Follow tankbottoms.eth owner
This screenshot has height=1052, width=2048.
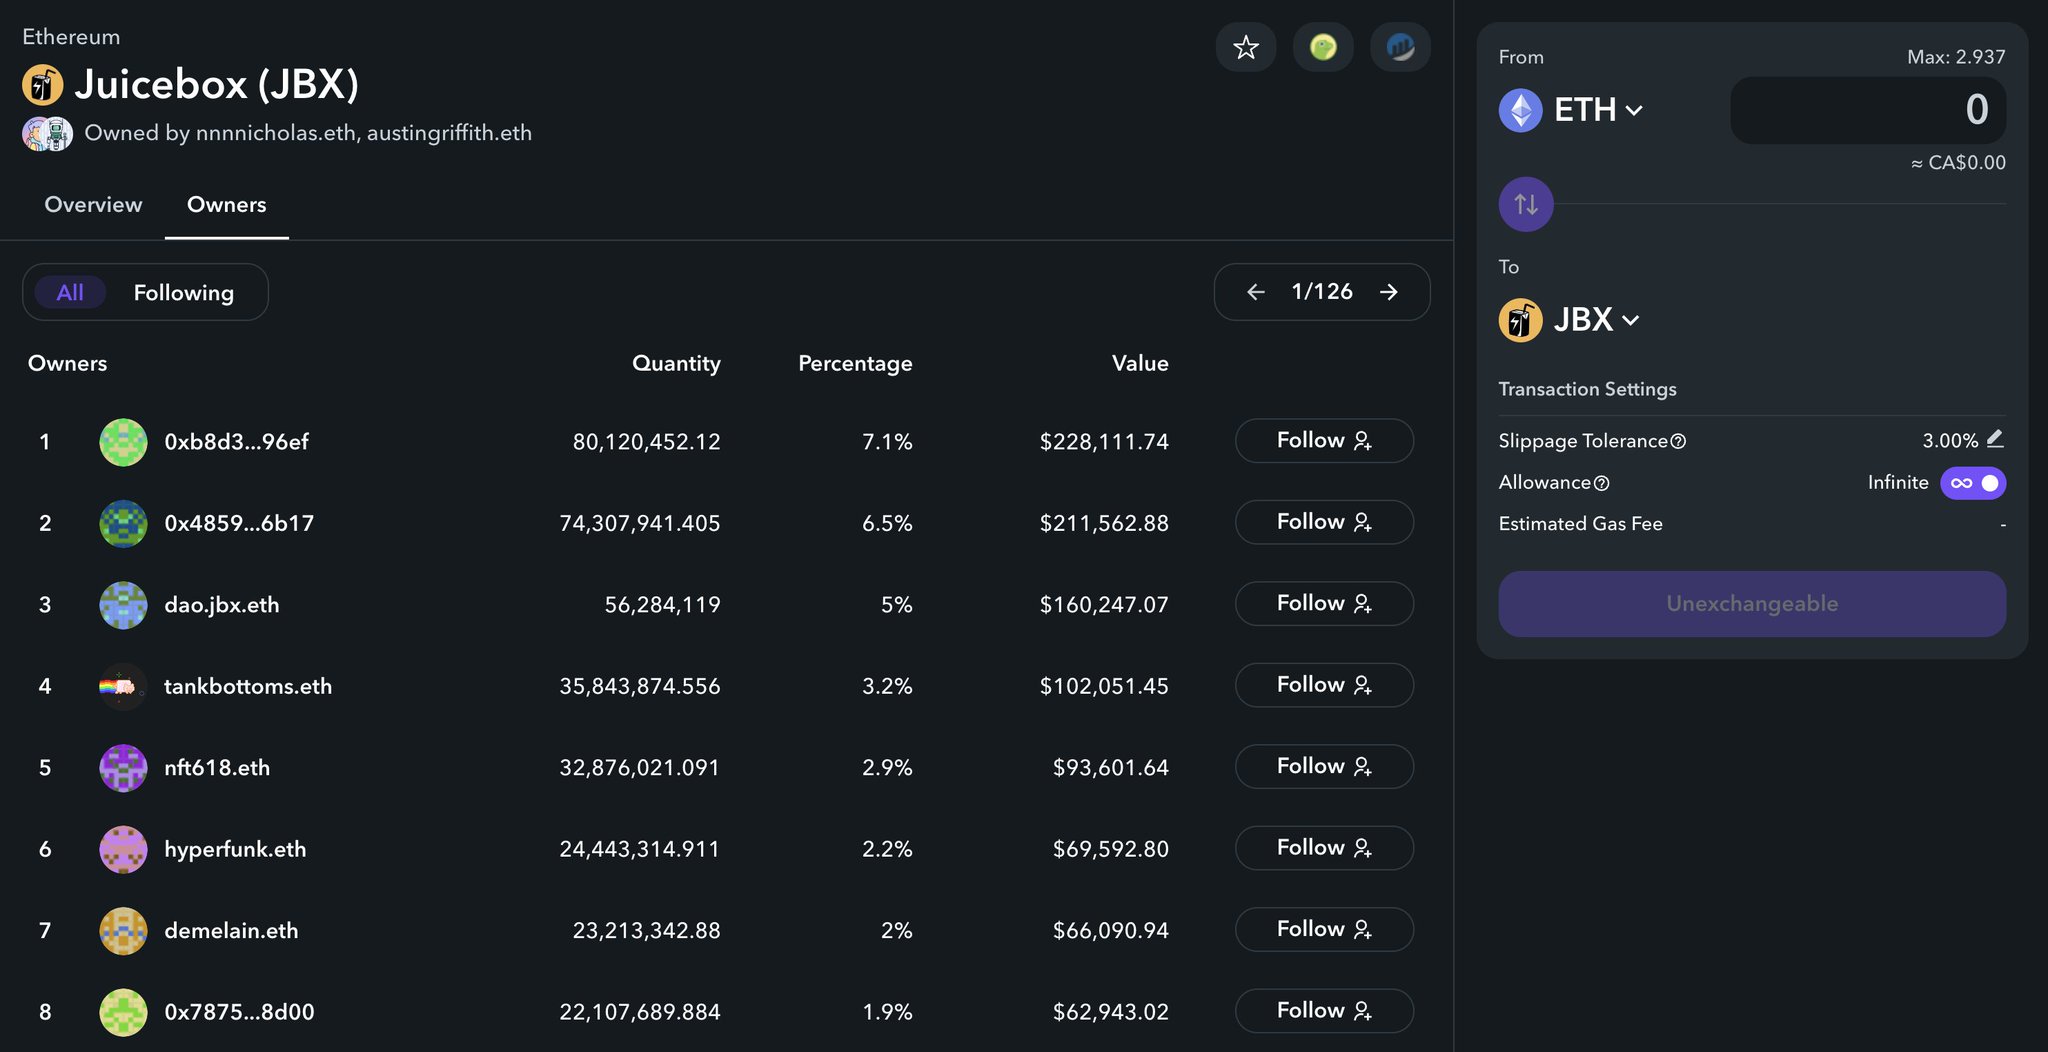(1324, 685)
